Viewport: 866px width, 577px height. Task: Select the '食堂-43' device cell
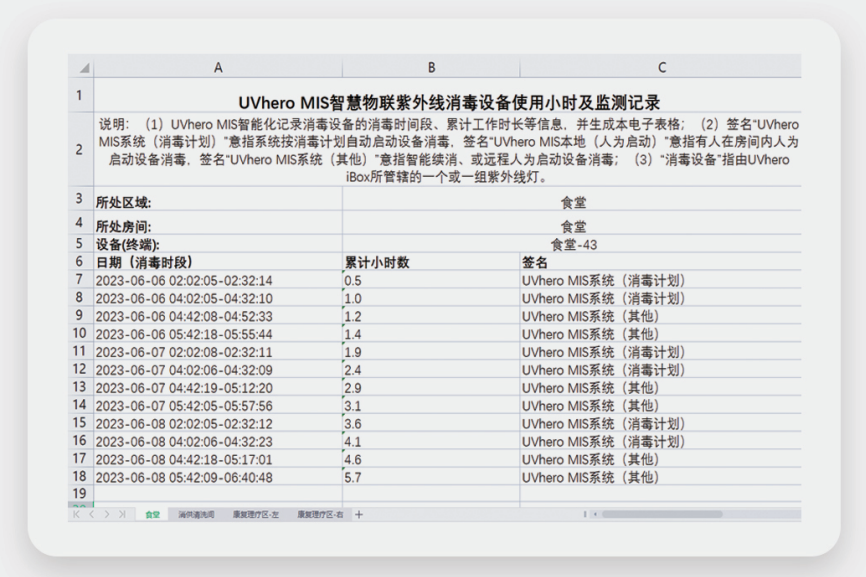[573, 244]
